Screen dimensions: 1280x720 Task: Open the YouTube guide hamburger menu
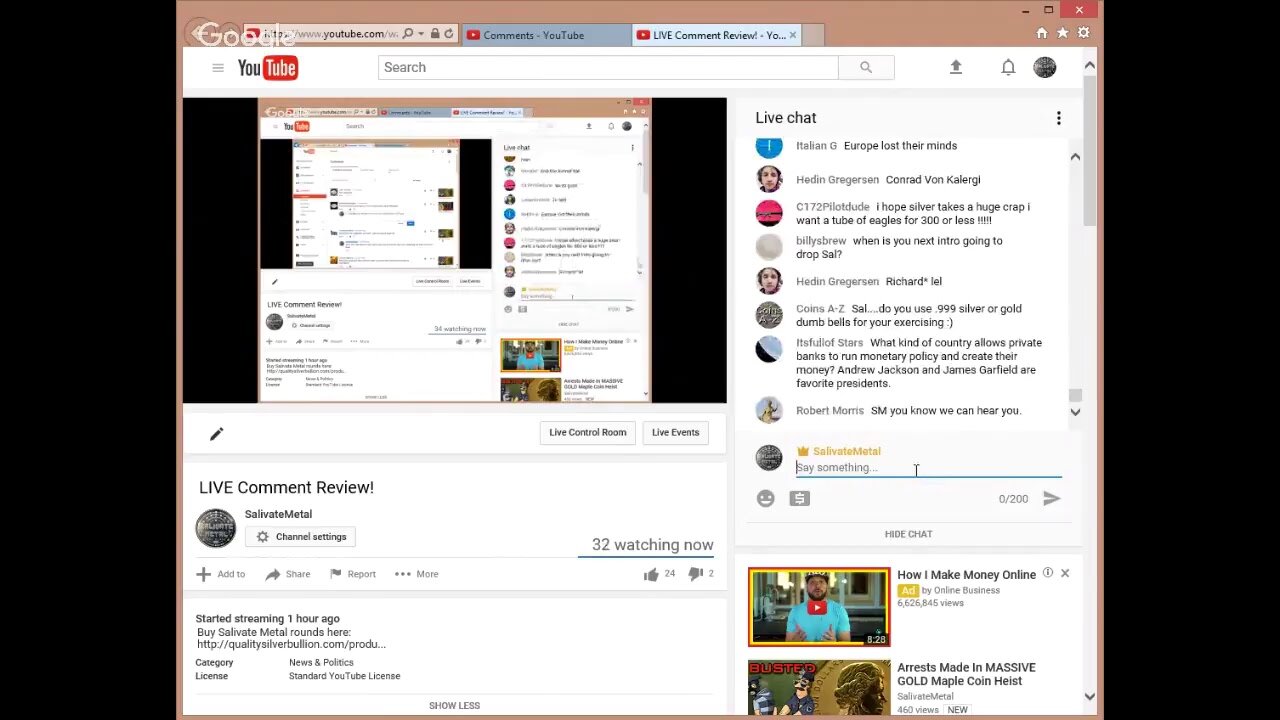pos(218,67)
